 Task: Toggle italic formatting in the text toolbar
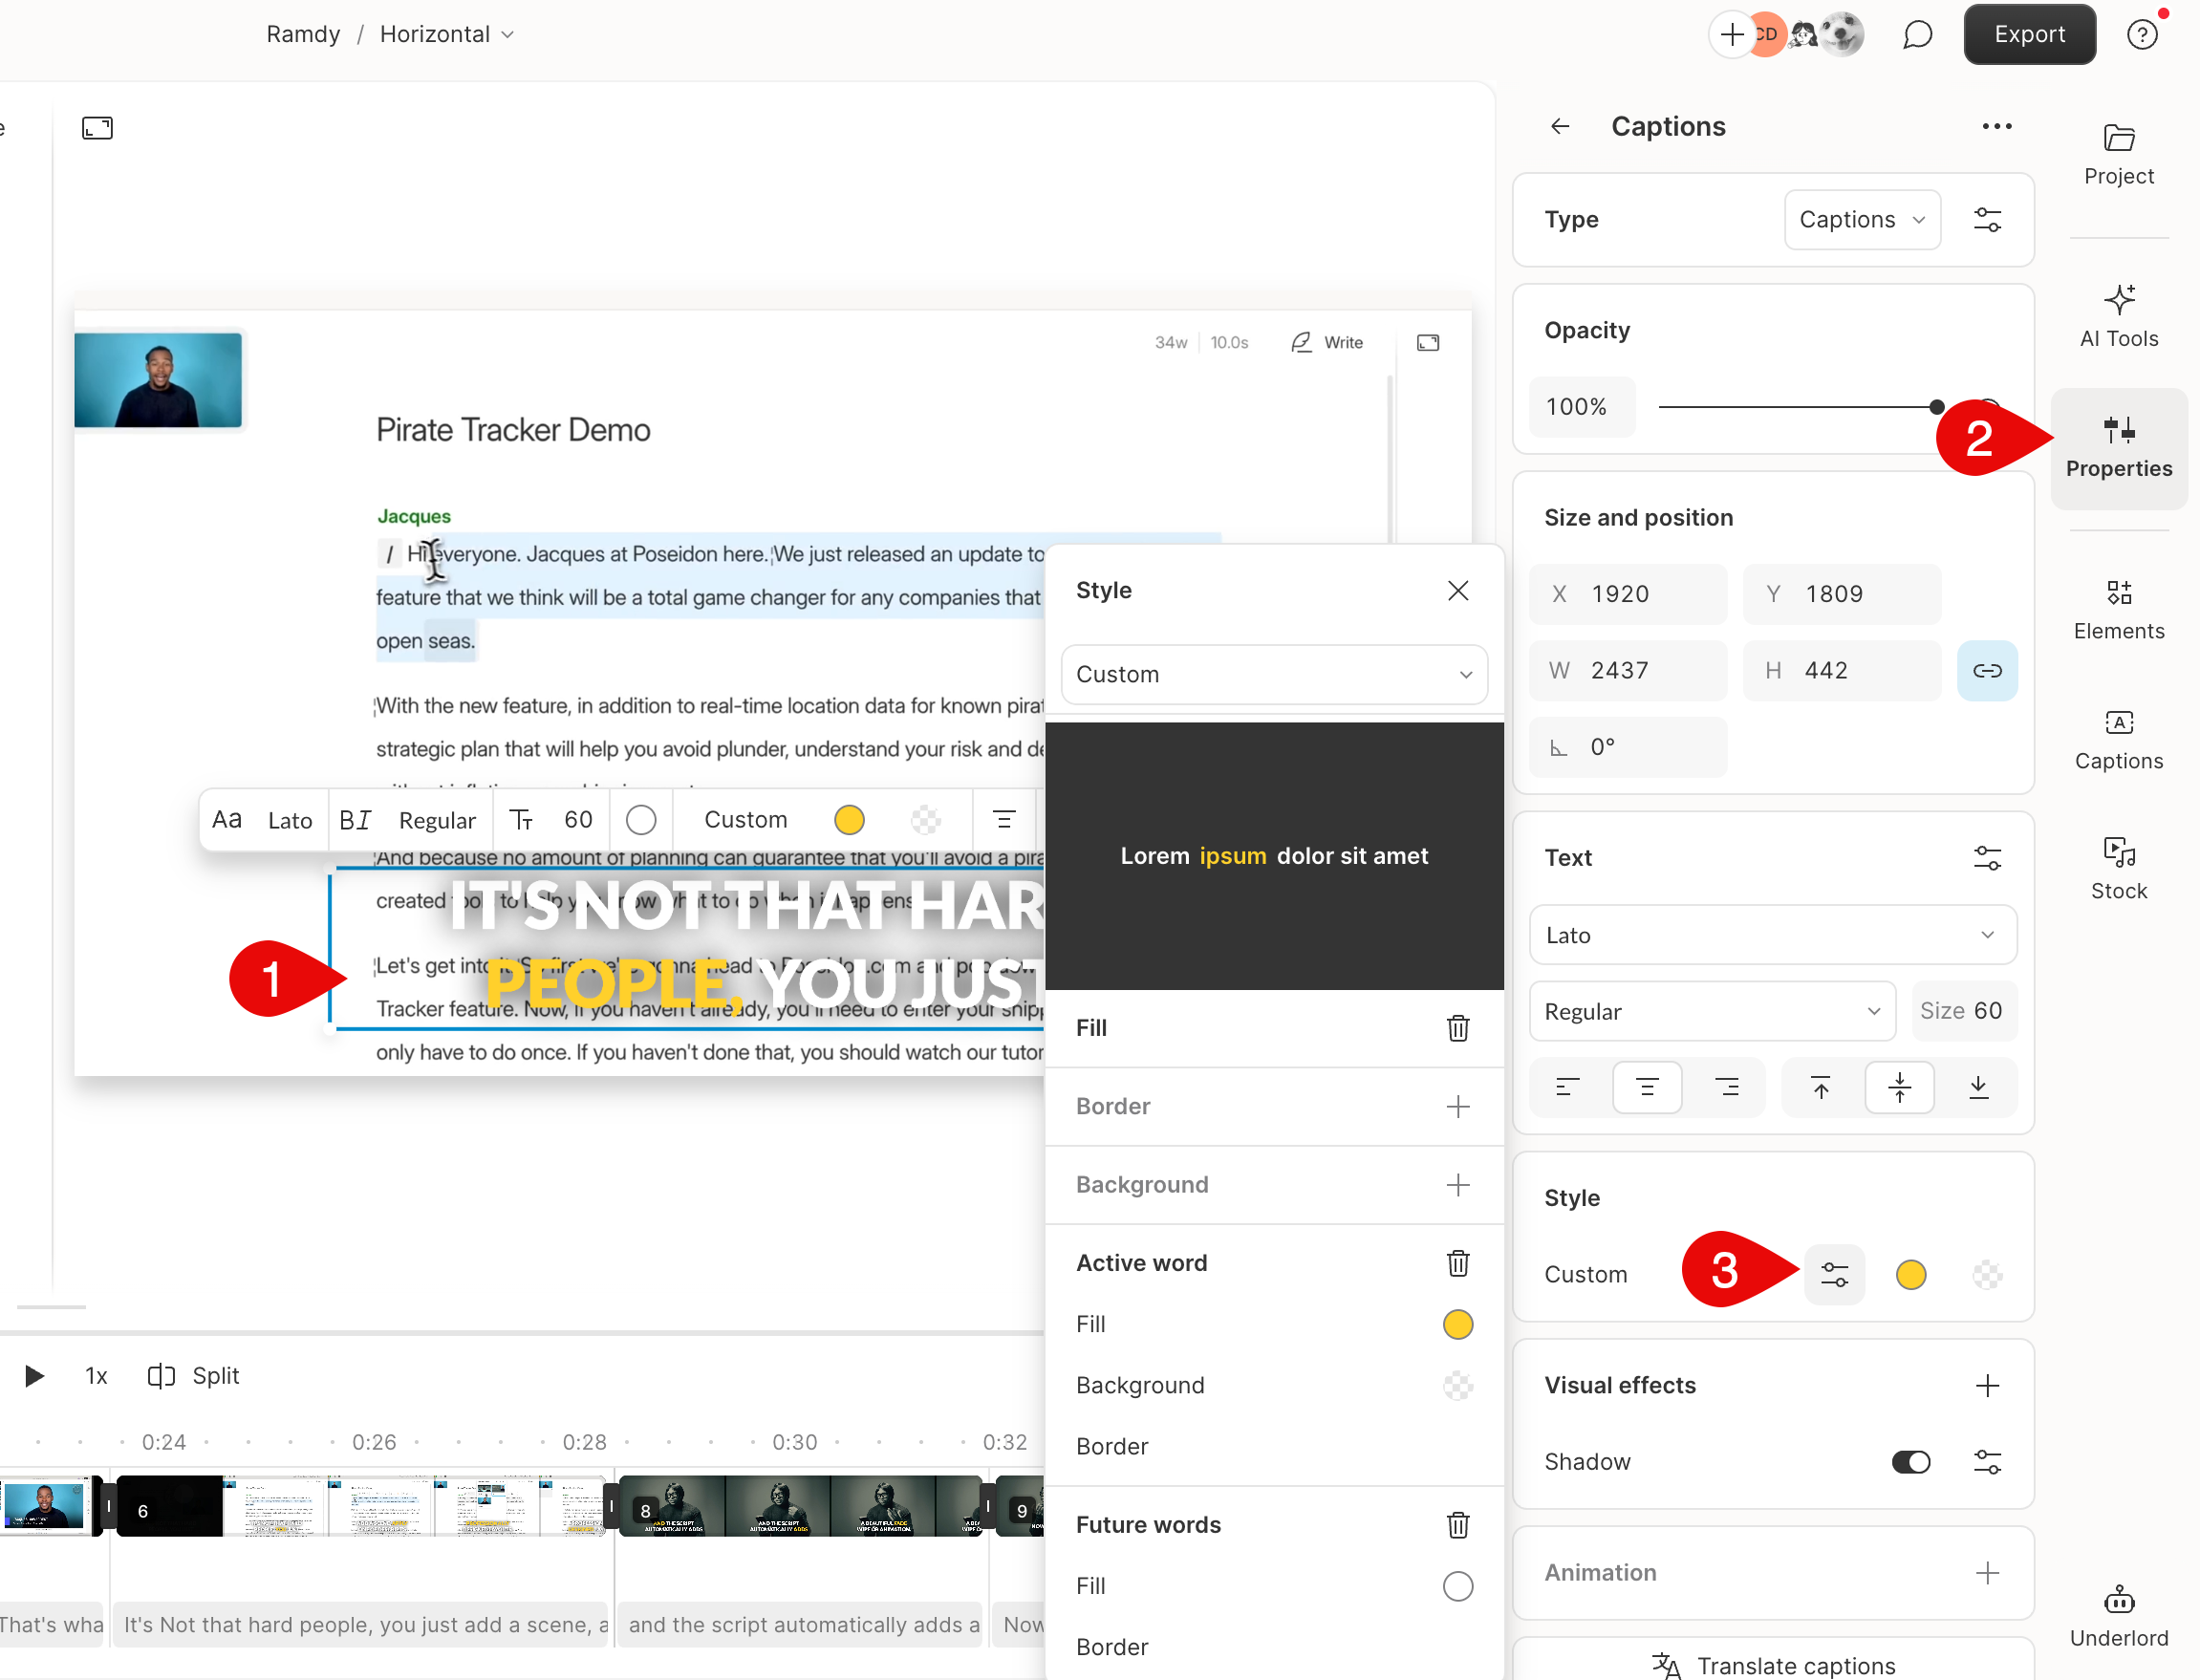tap(366, 819)
